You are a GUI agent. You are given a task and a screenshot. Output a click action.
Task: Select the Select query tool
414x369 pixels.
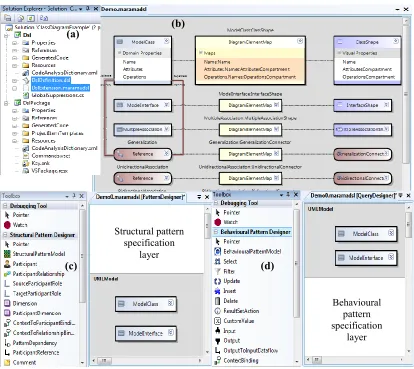coord(226,261)
